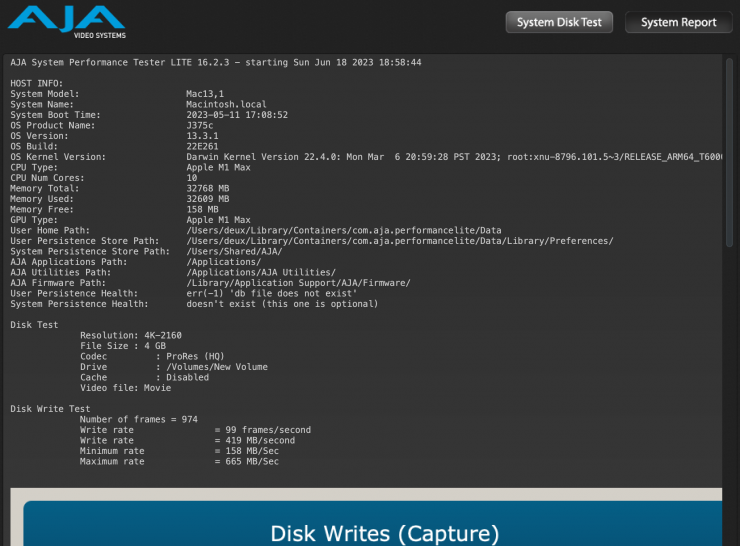740x546 pixels.
Task: Open the System Report tab
Action: click(678, 22)
